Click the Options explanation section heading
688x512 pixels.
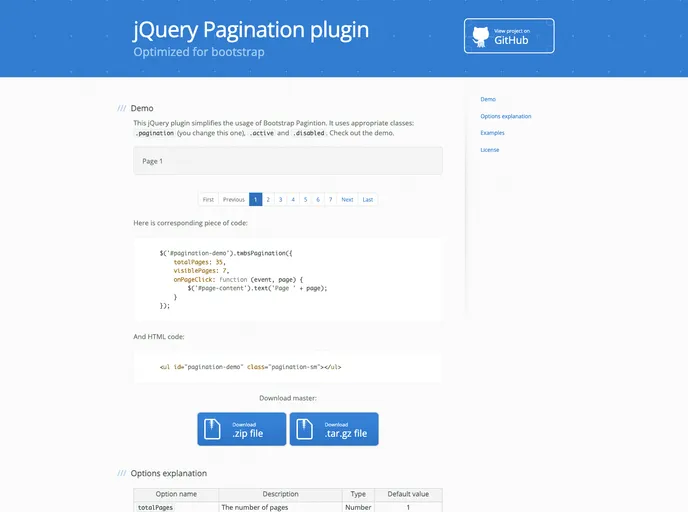tap(168, 473)
